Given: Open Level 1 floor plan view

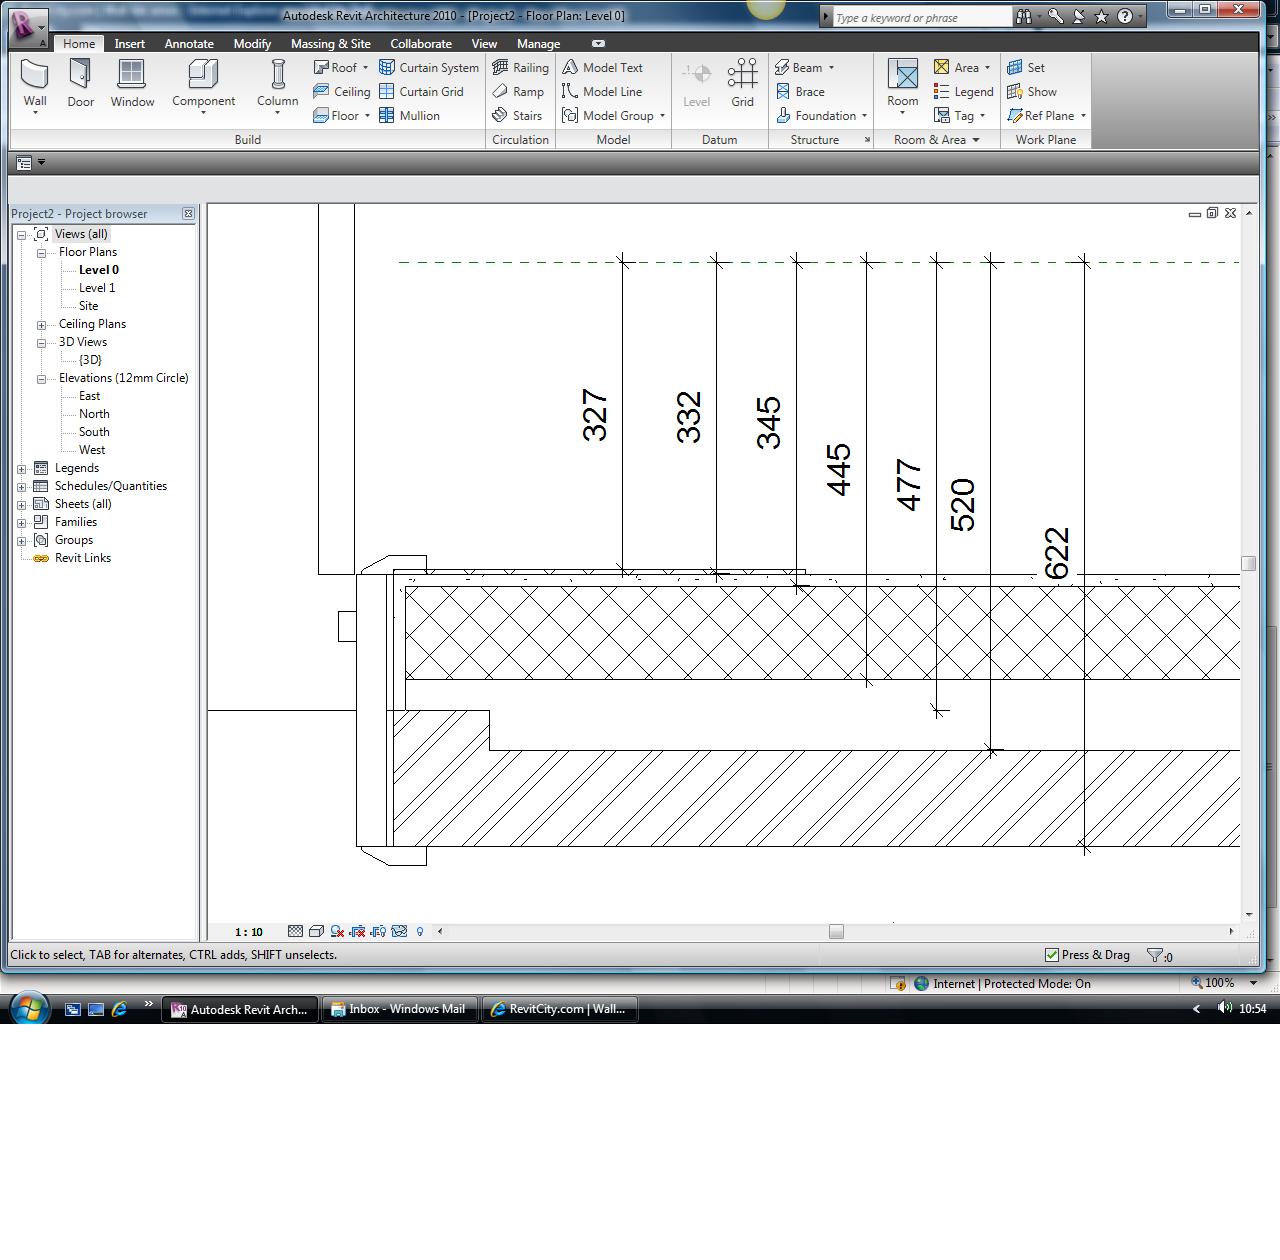Looking at the screenshot, I should (x=97, y=288).
